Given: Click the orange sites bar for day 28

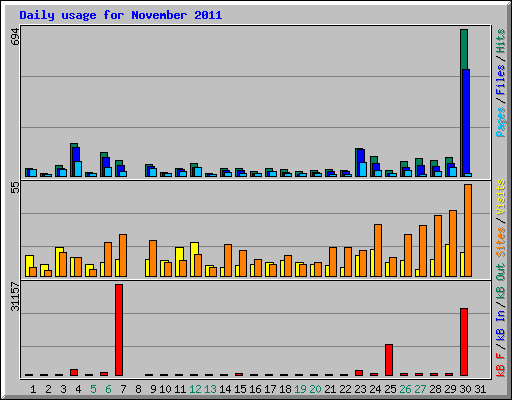Looking at the screenshot, I should tap(438, 246).
